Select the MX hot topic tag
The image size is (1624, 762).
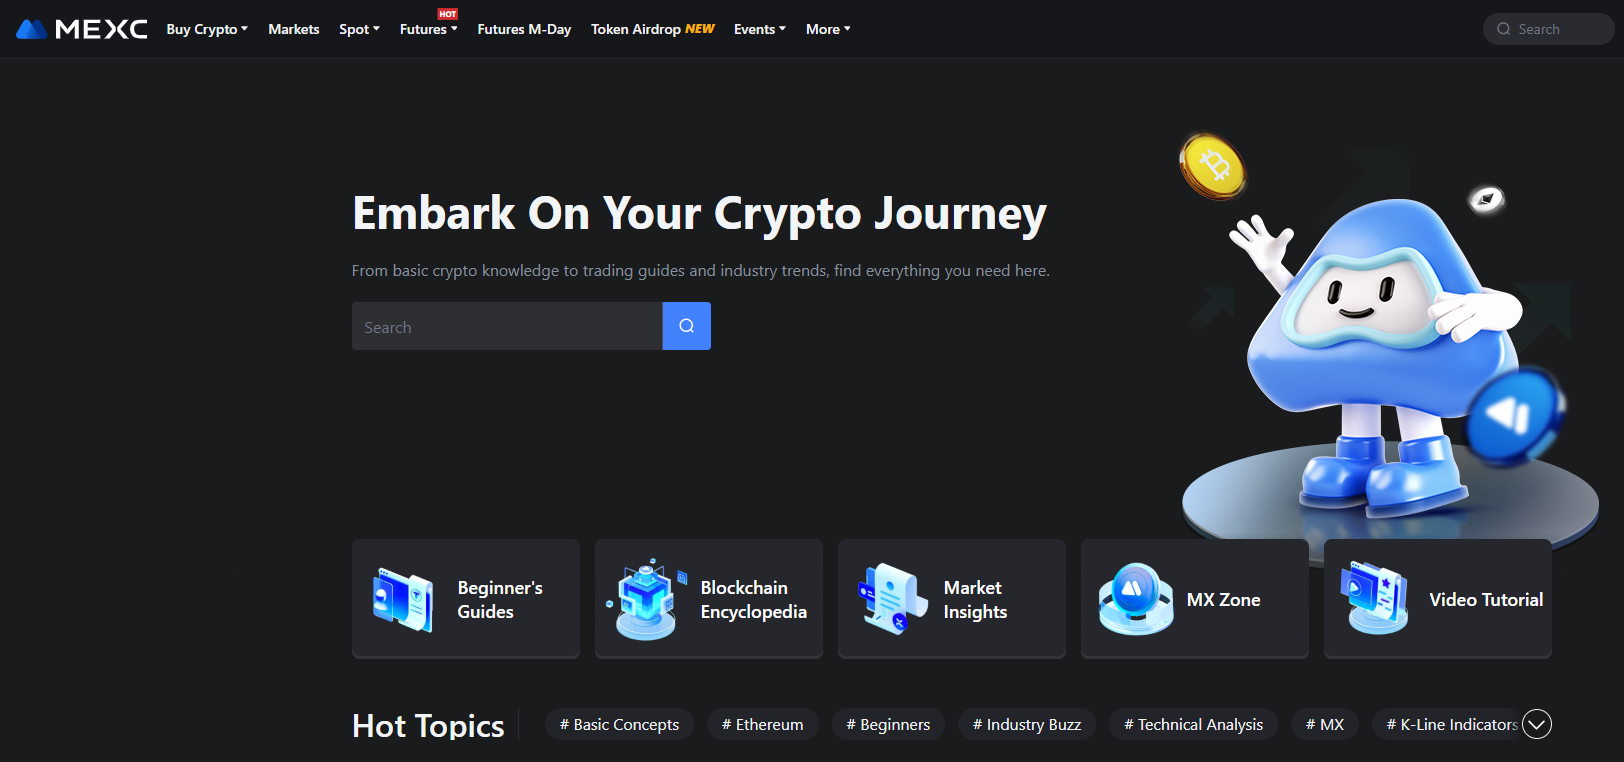[1325, 724]
